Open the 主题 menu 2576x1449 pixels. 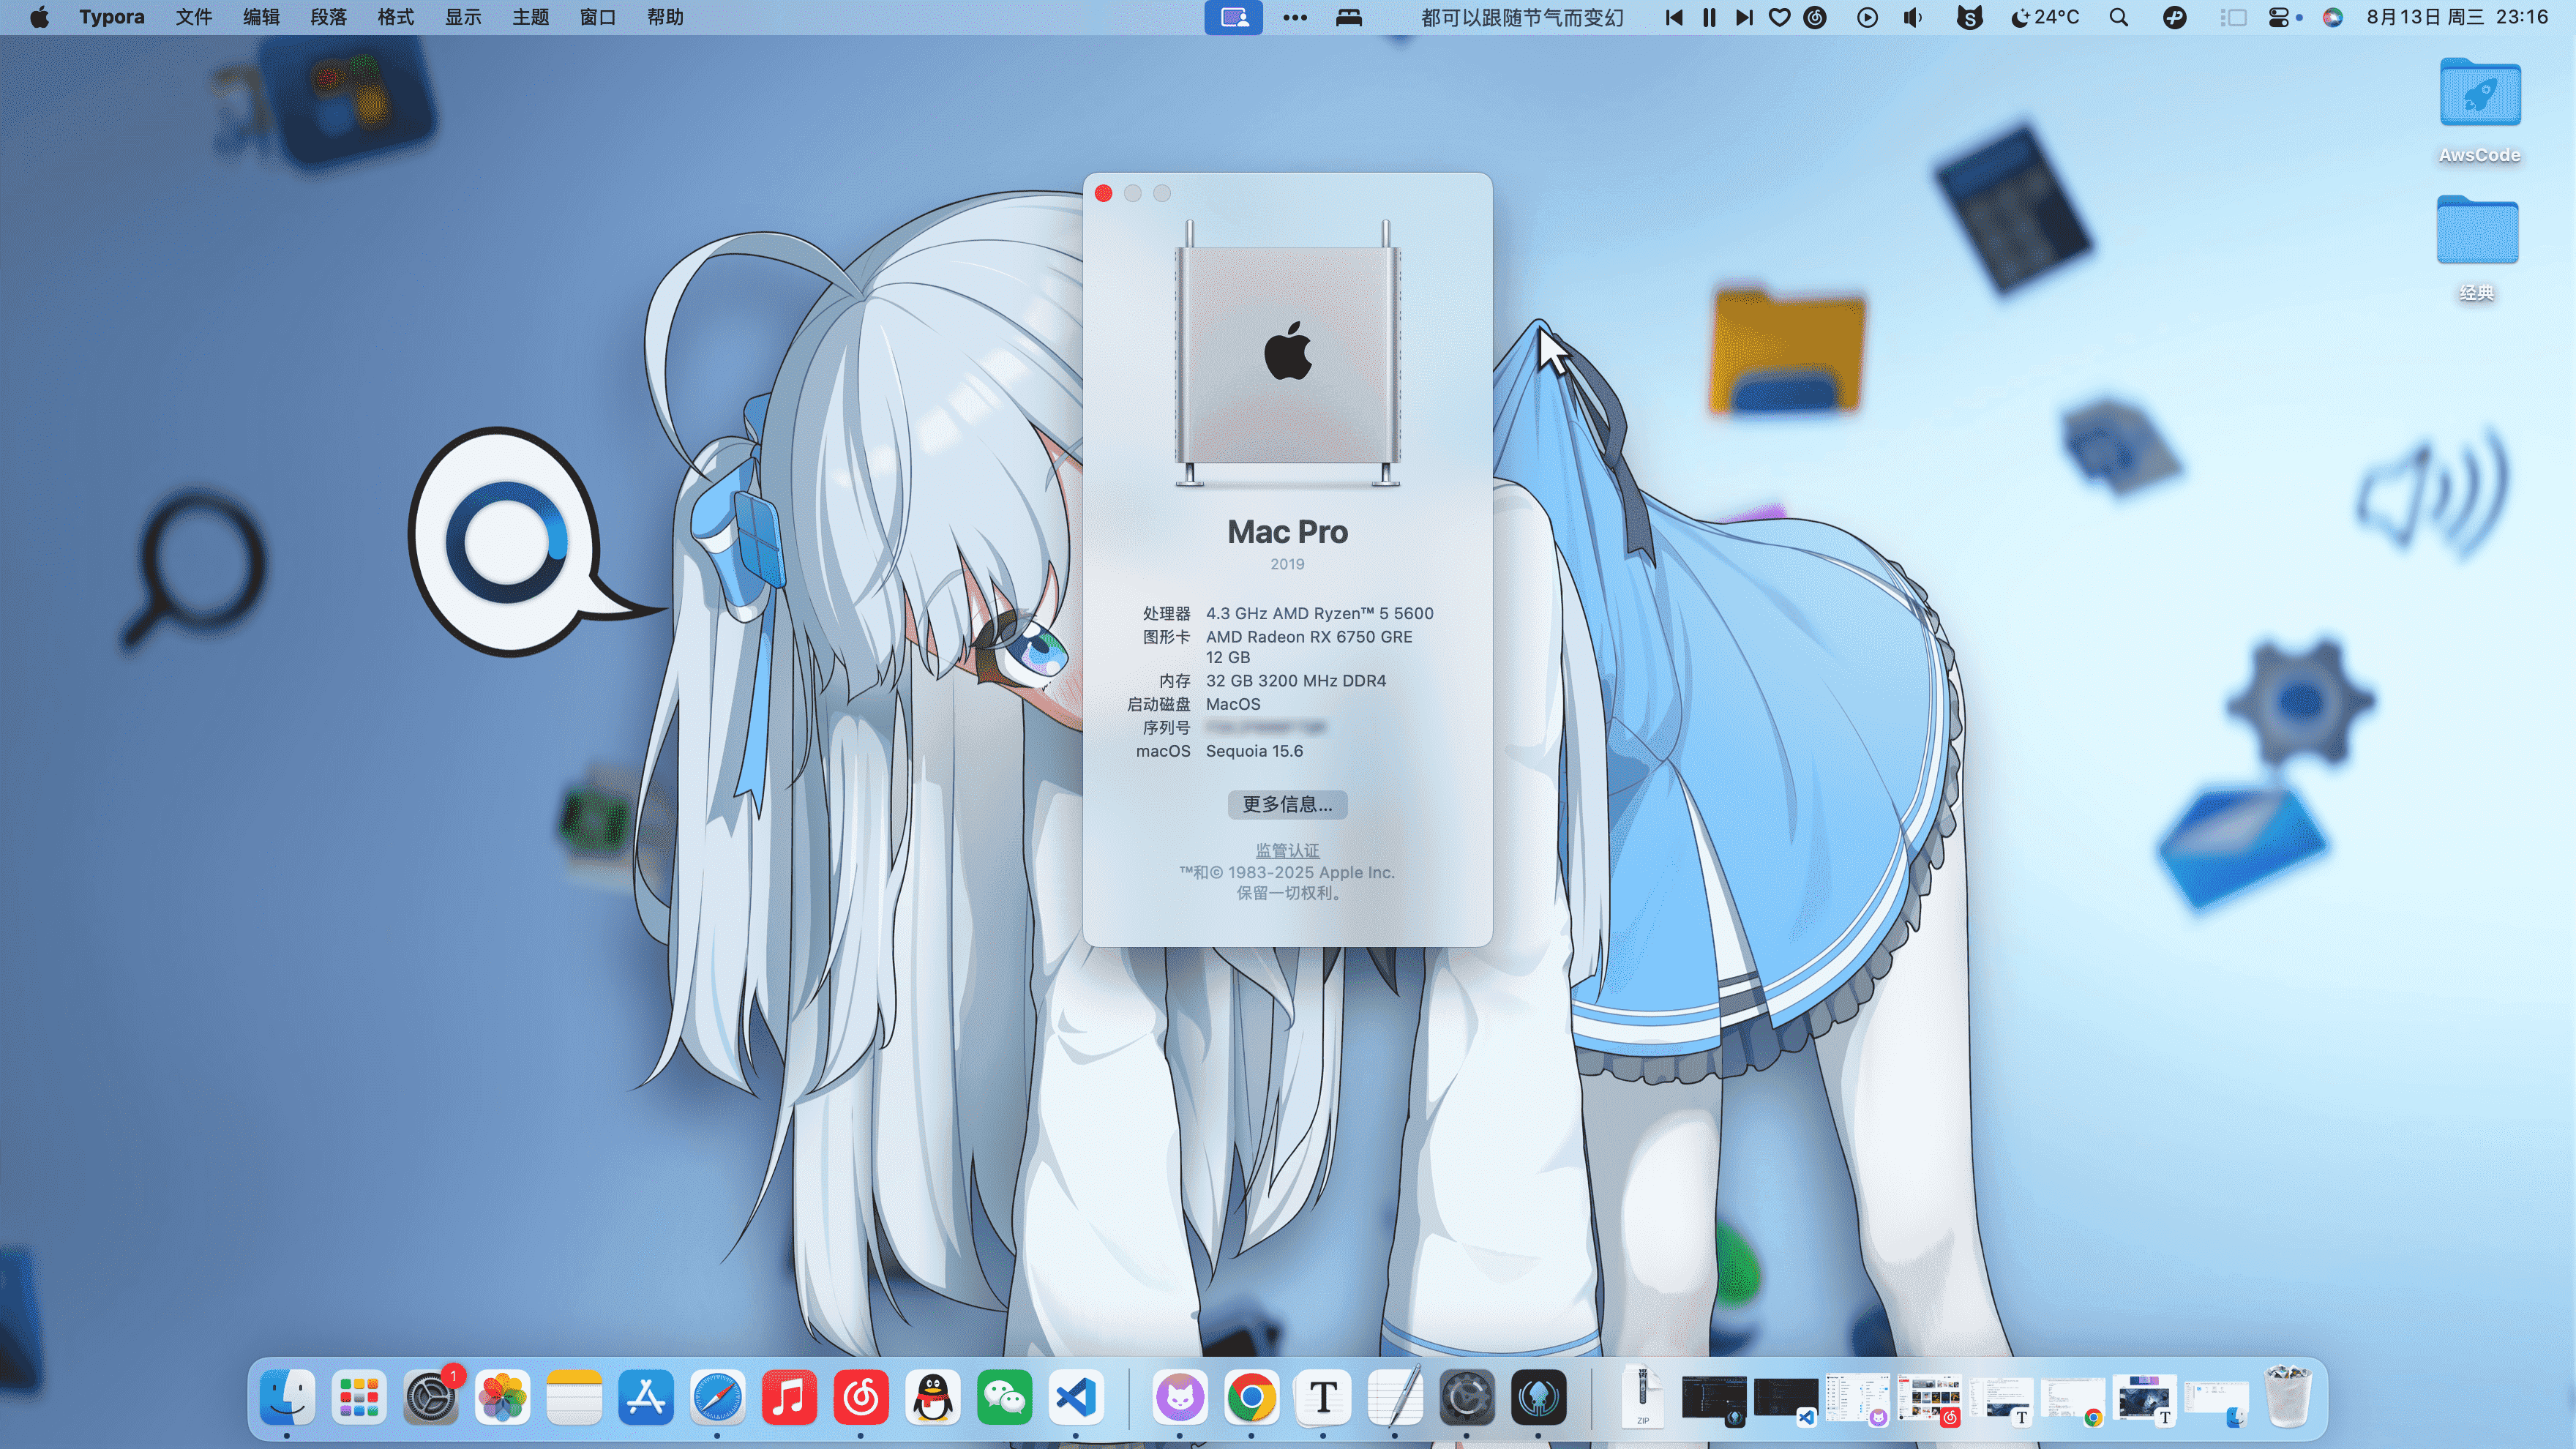pyautogui.click(x=530, y=17)
